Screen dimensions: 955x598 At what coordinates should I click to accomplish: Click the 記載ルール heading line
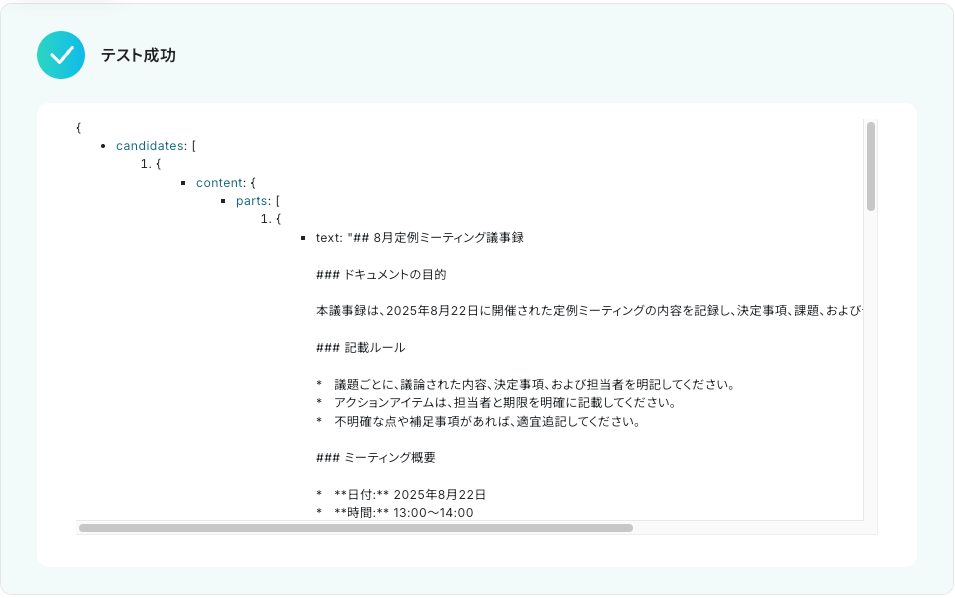[x=361, y=348]
